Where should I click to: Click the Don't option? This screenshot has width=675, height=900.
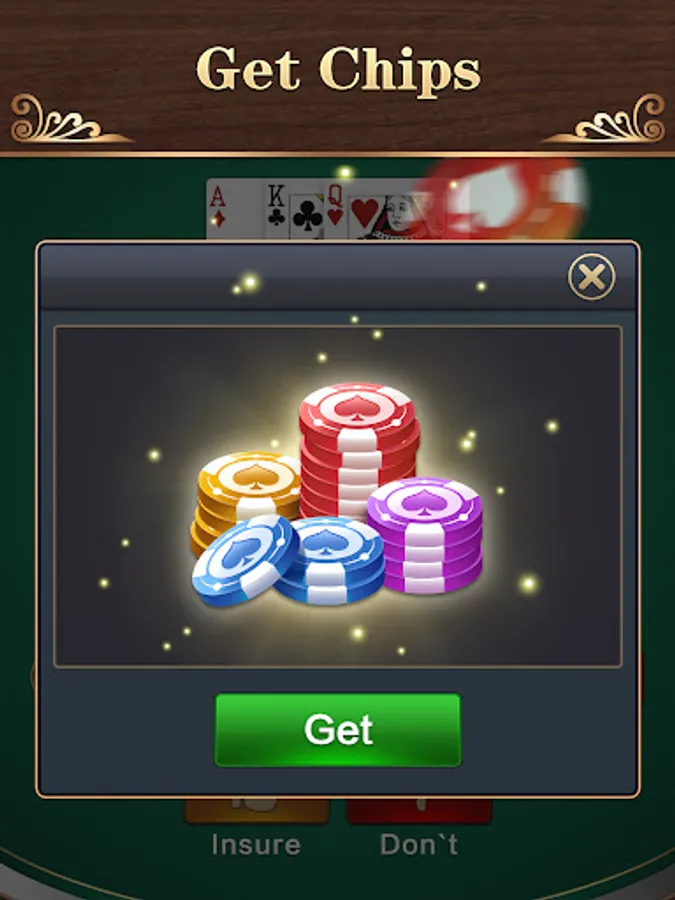pyautogui.click(x=419, y=844)
